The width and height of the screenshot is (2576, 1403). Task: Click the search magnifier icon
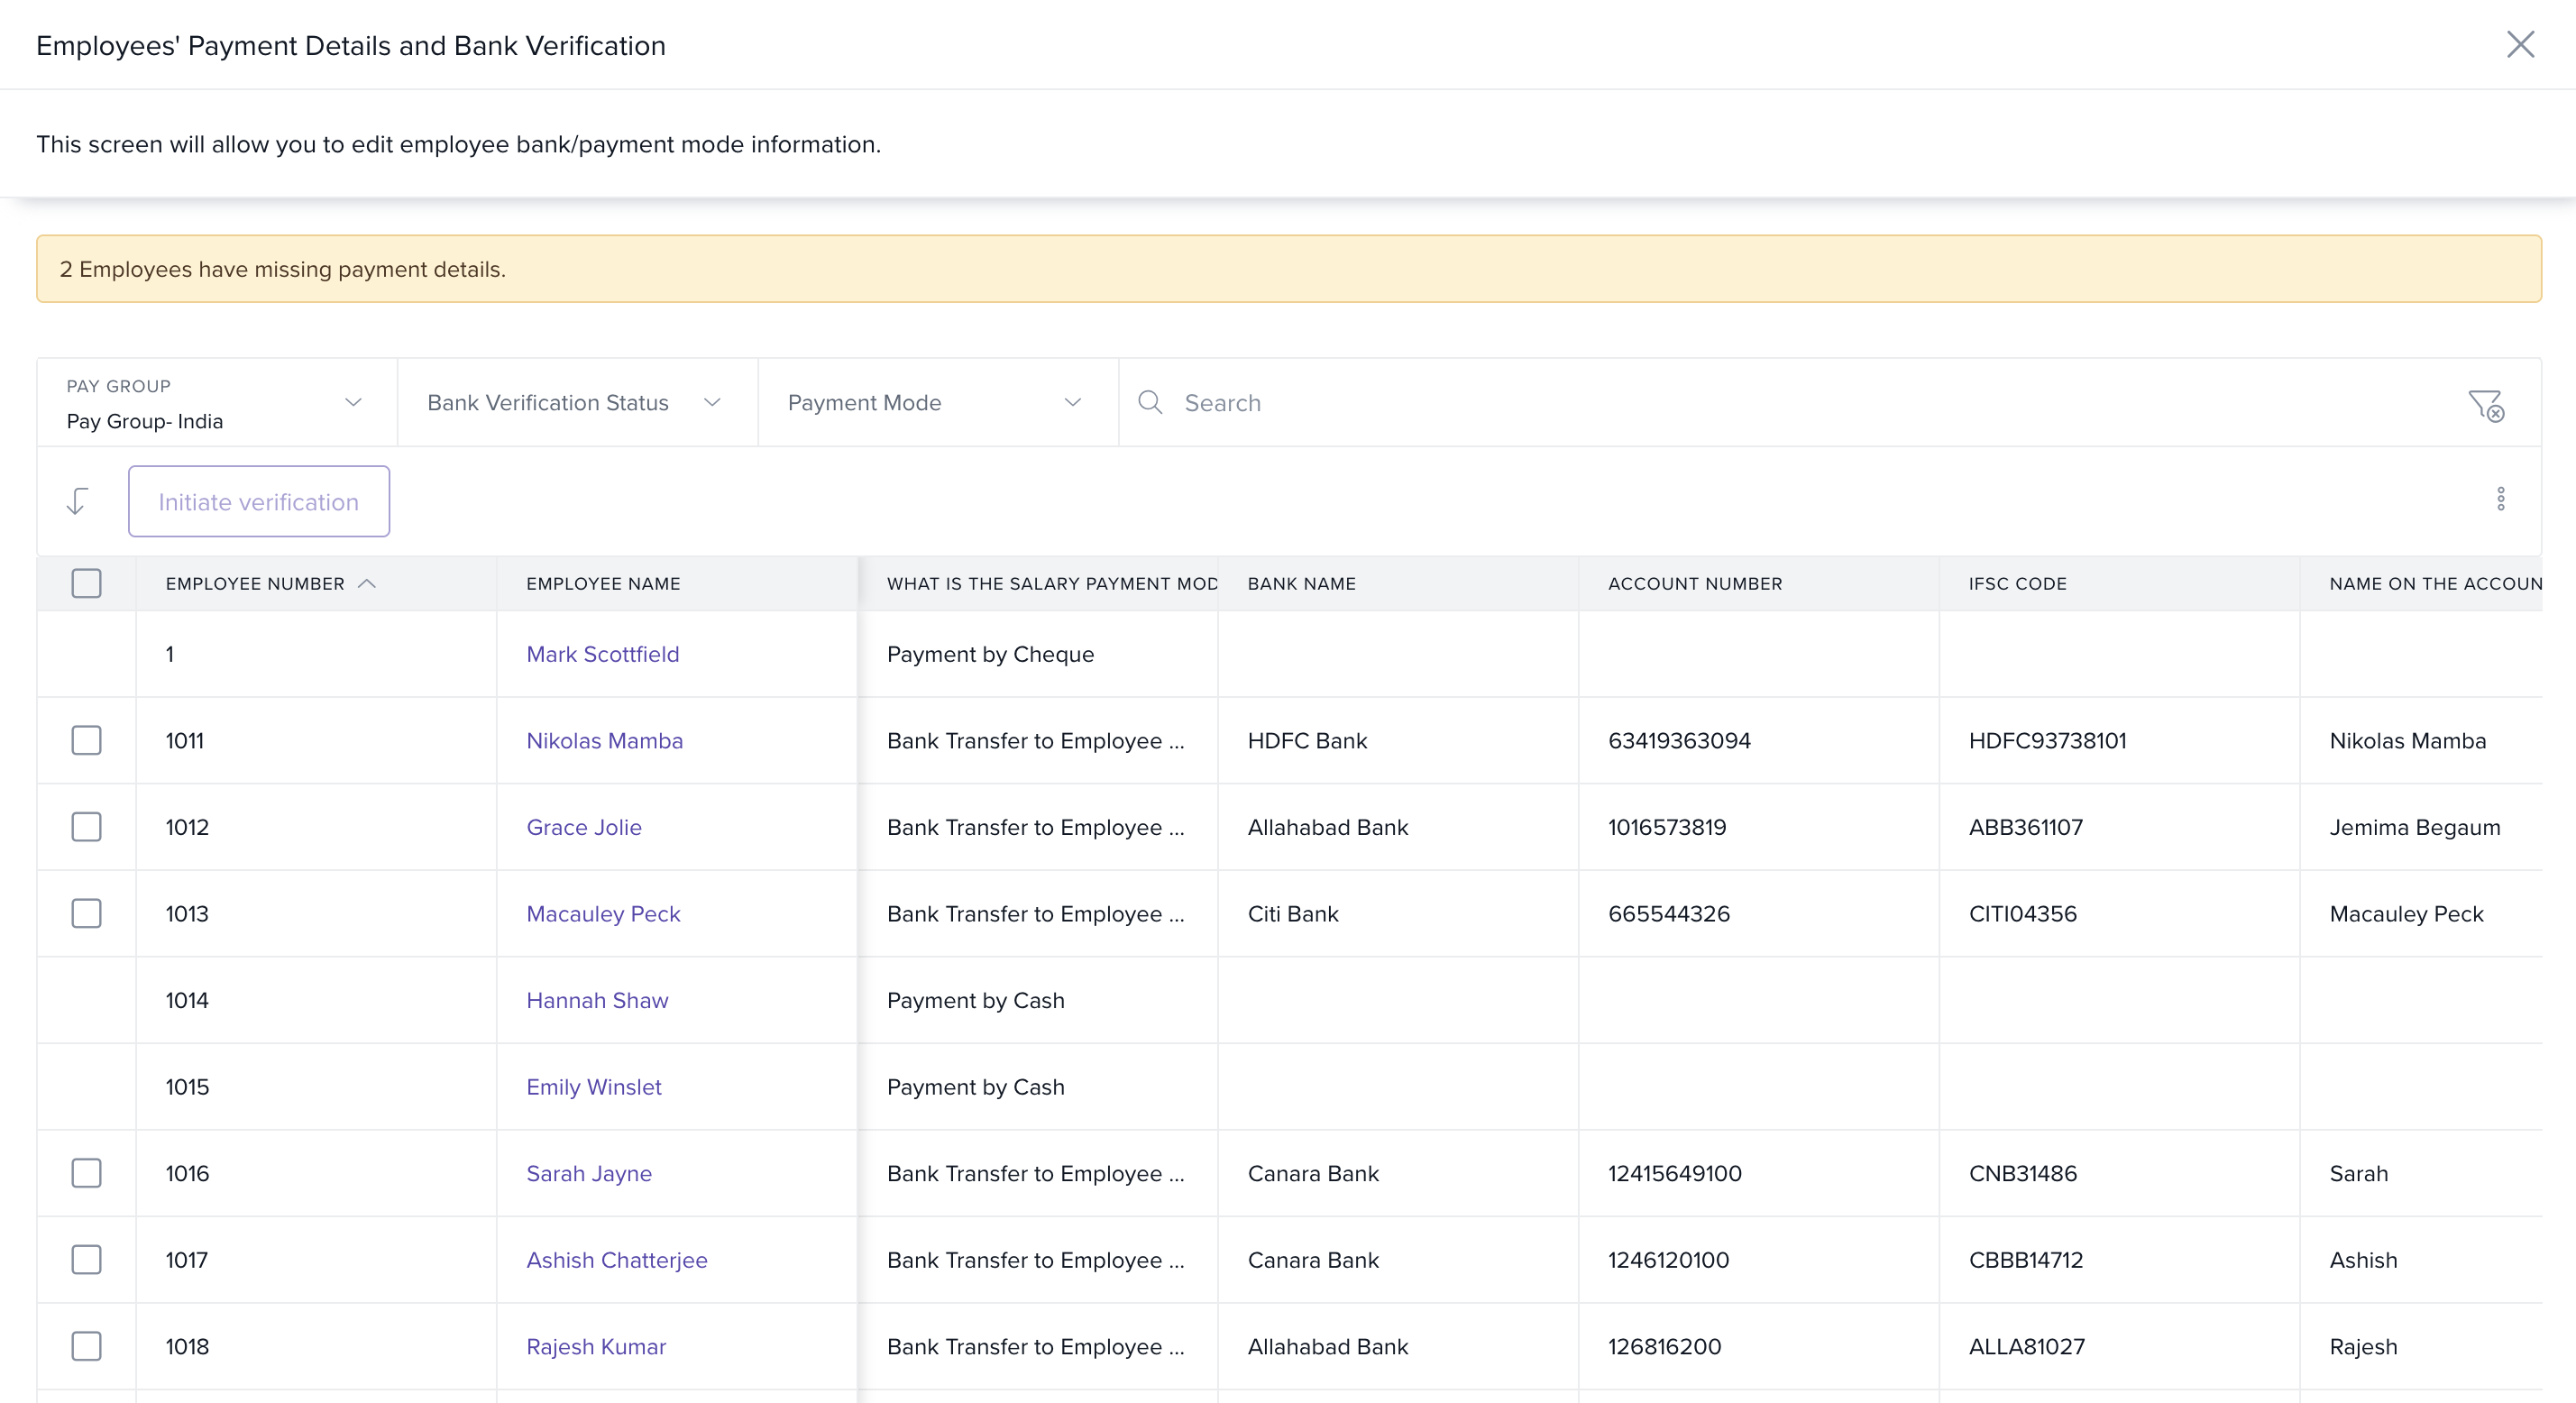pyautogui.click(x=1150, y=402)
